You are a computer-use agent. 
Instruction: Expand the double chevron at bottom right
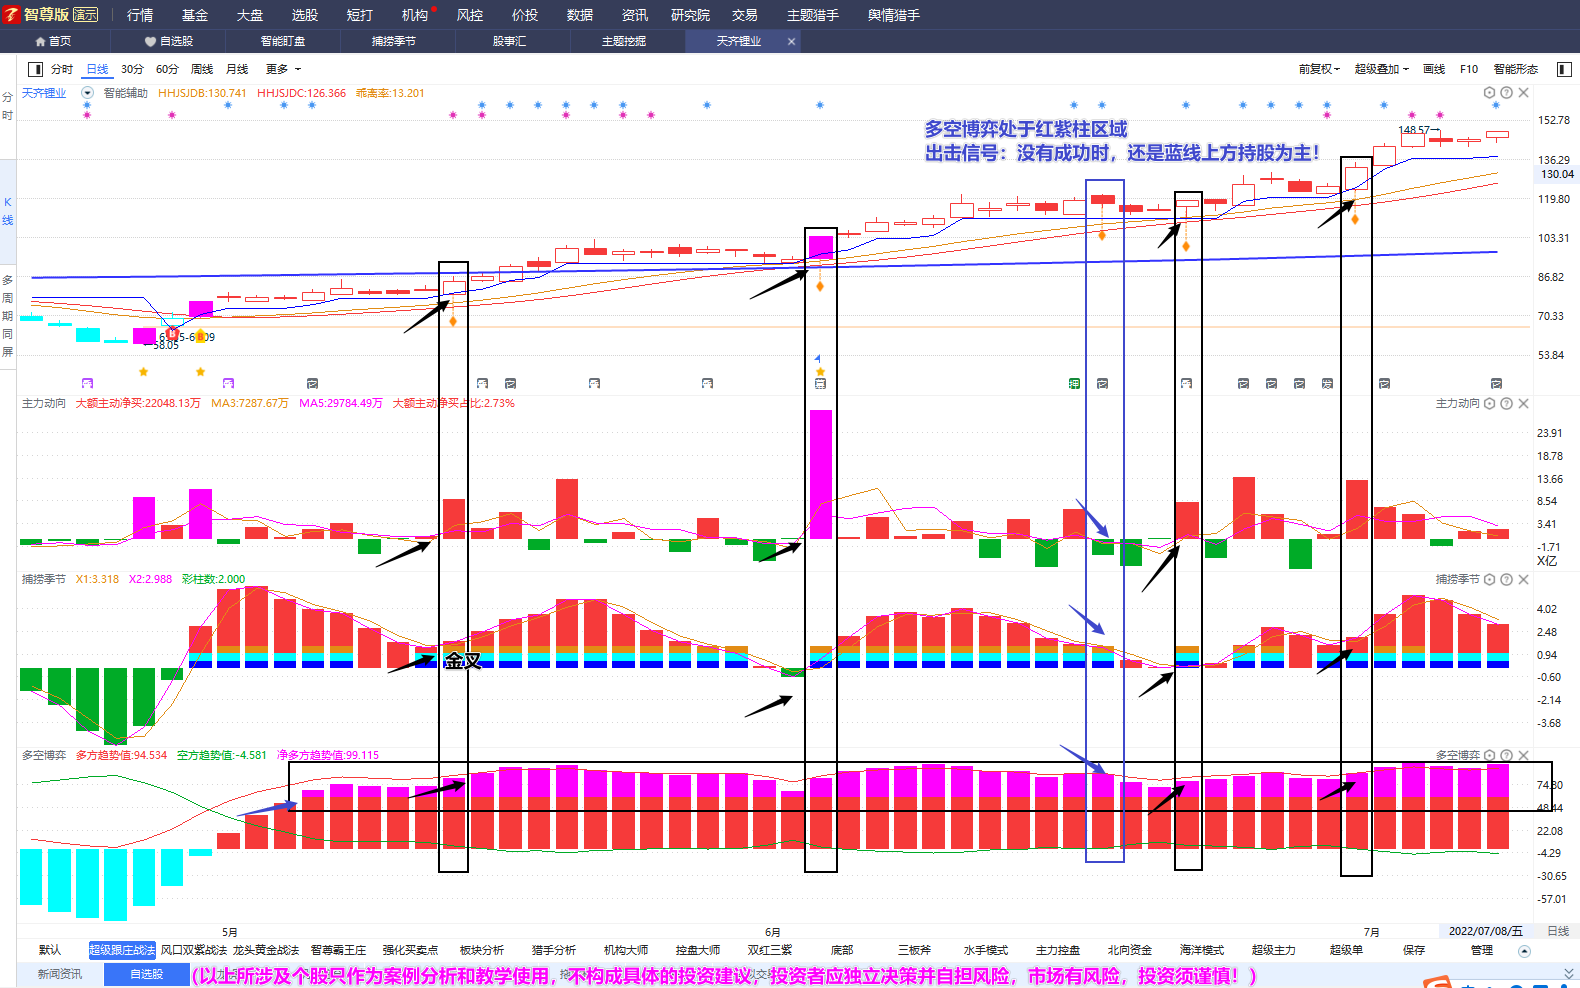pyautogui.click(x=1569, y=973)
